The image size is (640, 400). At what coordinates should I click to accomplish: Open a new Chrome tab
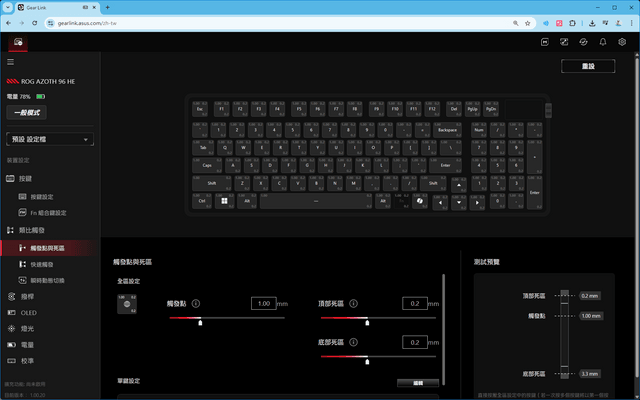click(107, 7)
